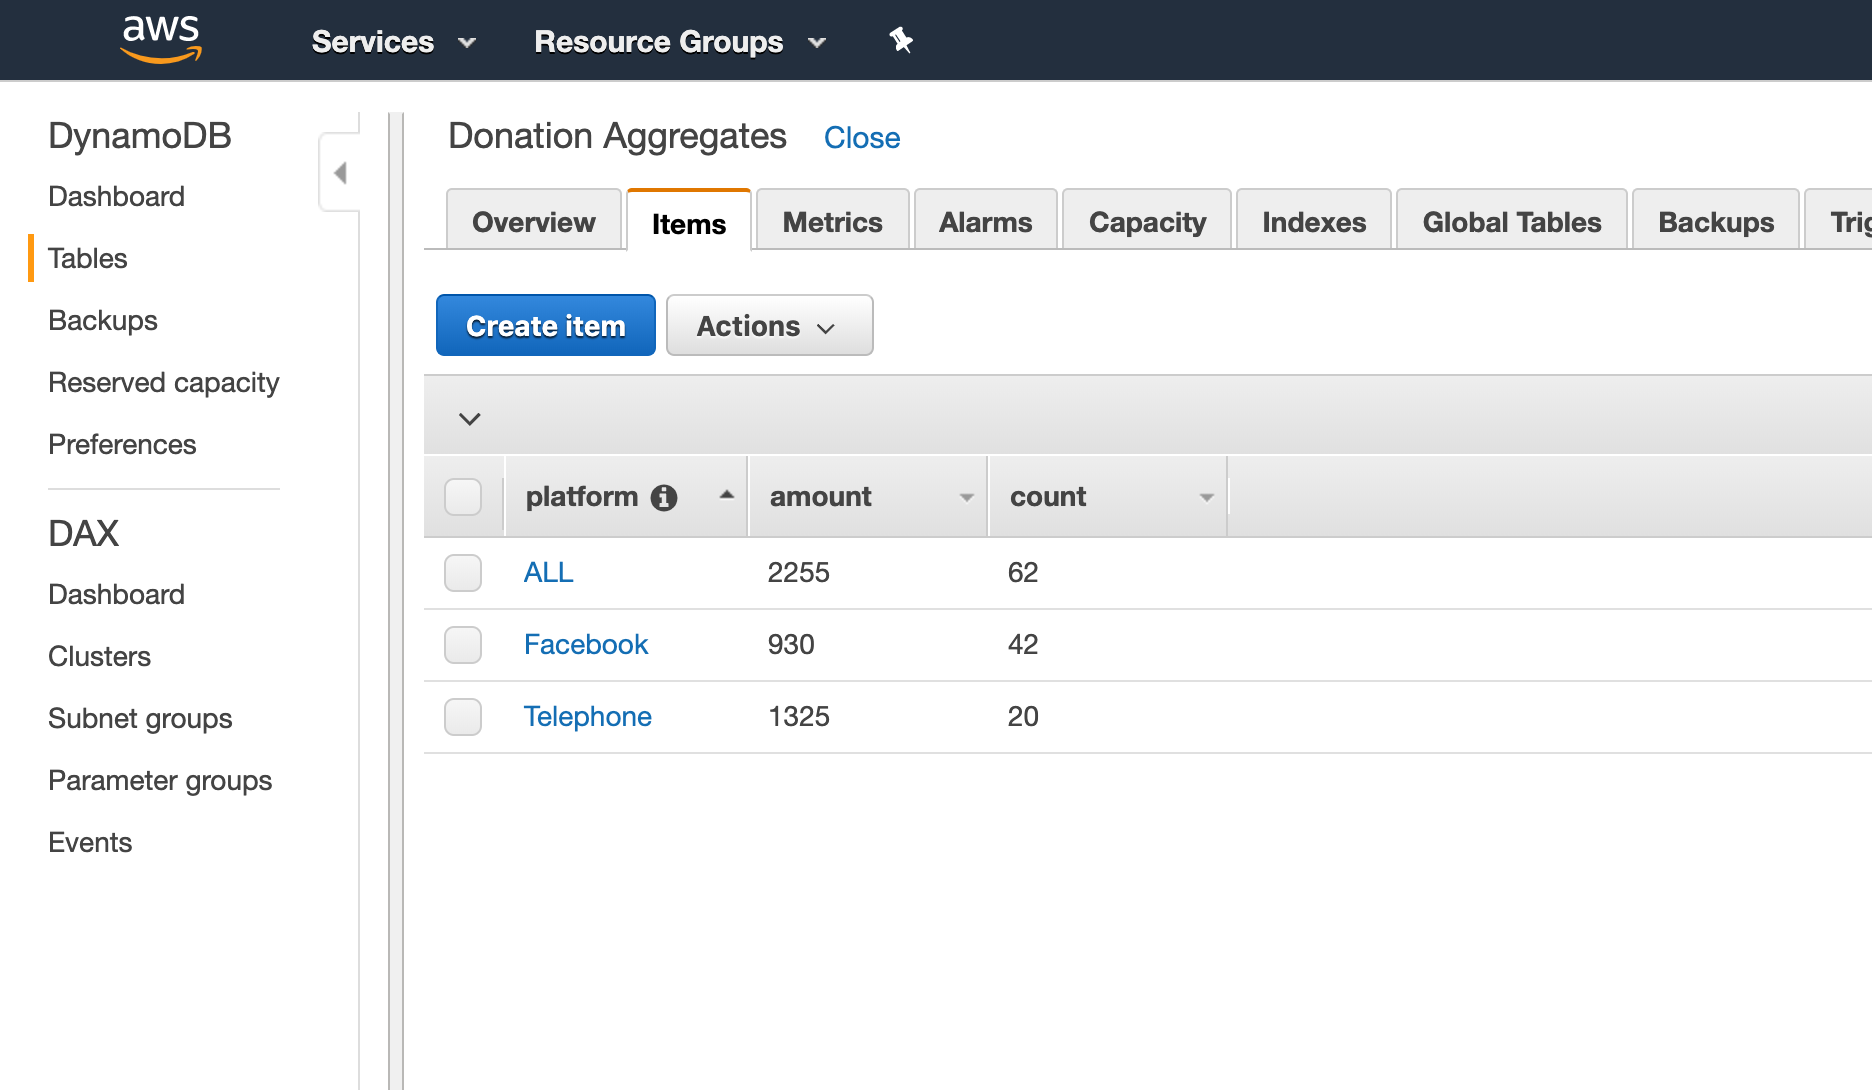1872x1090 pixels.
Task: Toggle the select-all items checkbox
Action: click(x=463, y=497)
